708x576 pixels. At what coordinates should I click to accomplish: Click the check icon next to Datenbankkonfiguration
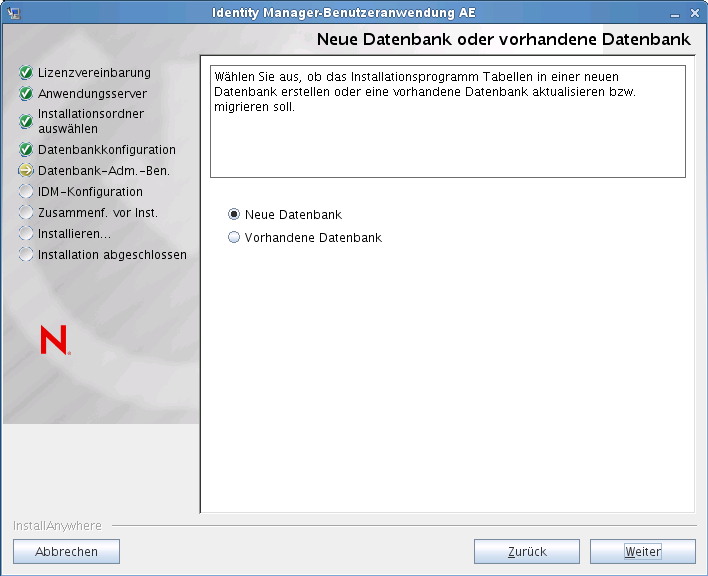tap(26, 149)
